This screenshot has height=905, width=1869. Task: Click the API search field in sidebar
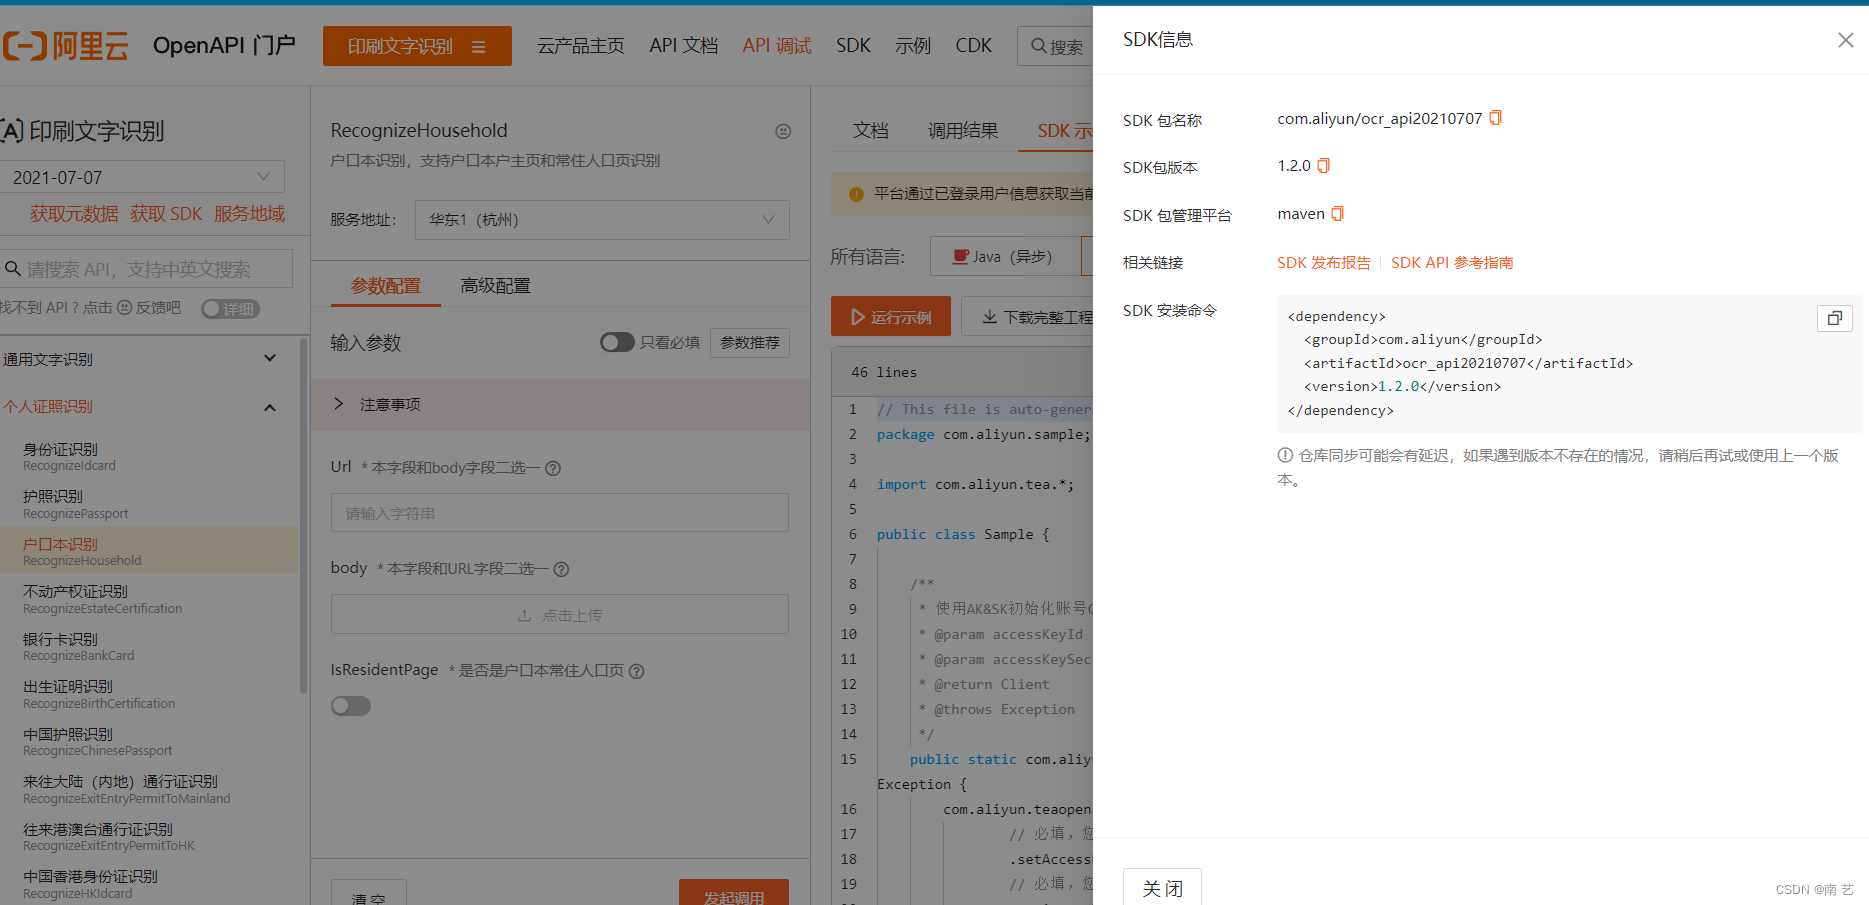[x=146, y=269]
